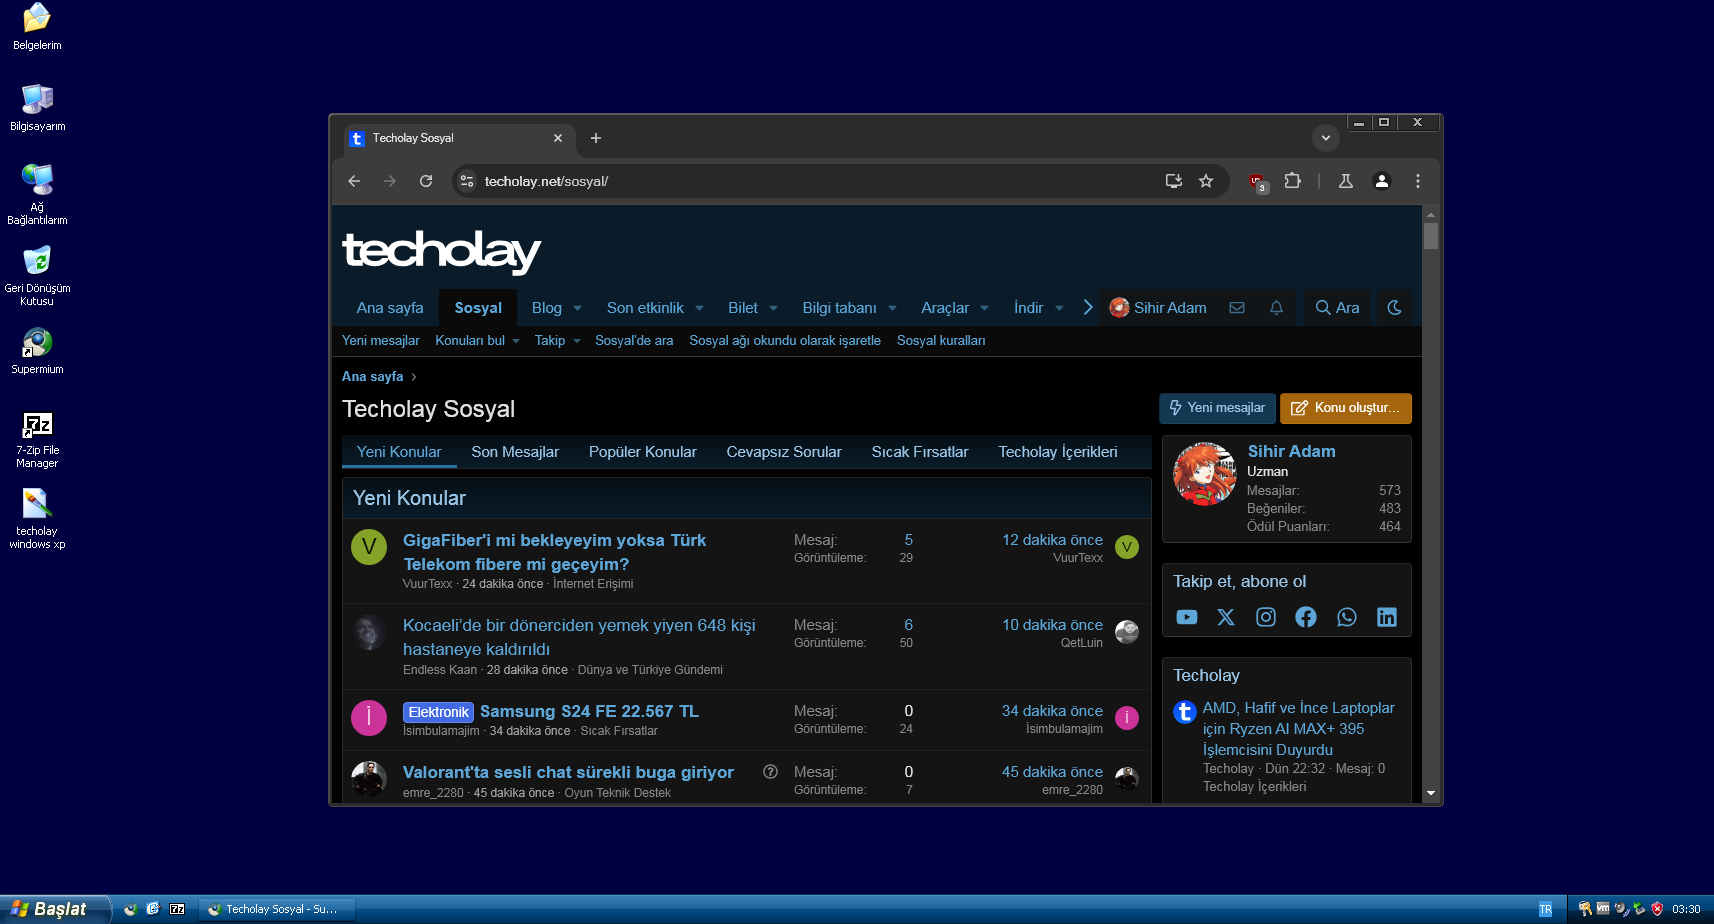Toggle dark mode moon icon

click(1394, 308)
